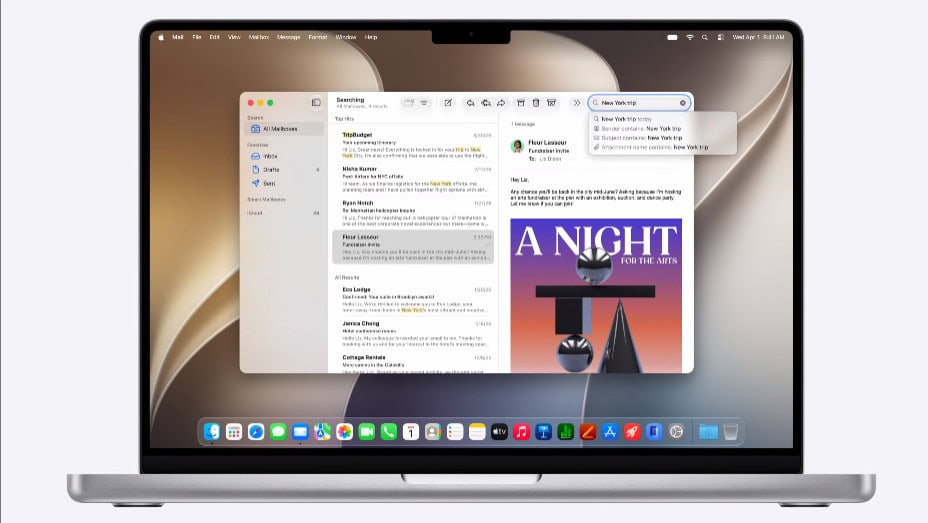Viewport: 928px width, 523px height.
Task: Open the App Store from the Dock
Action: (610, 432)
